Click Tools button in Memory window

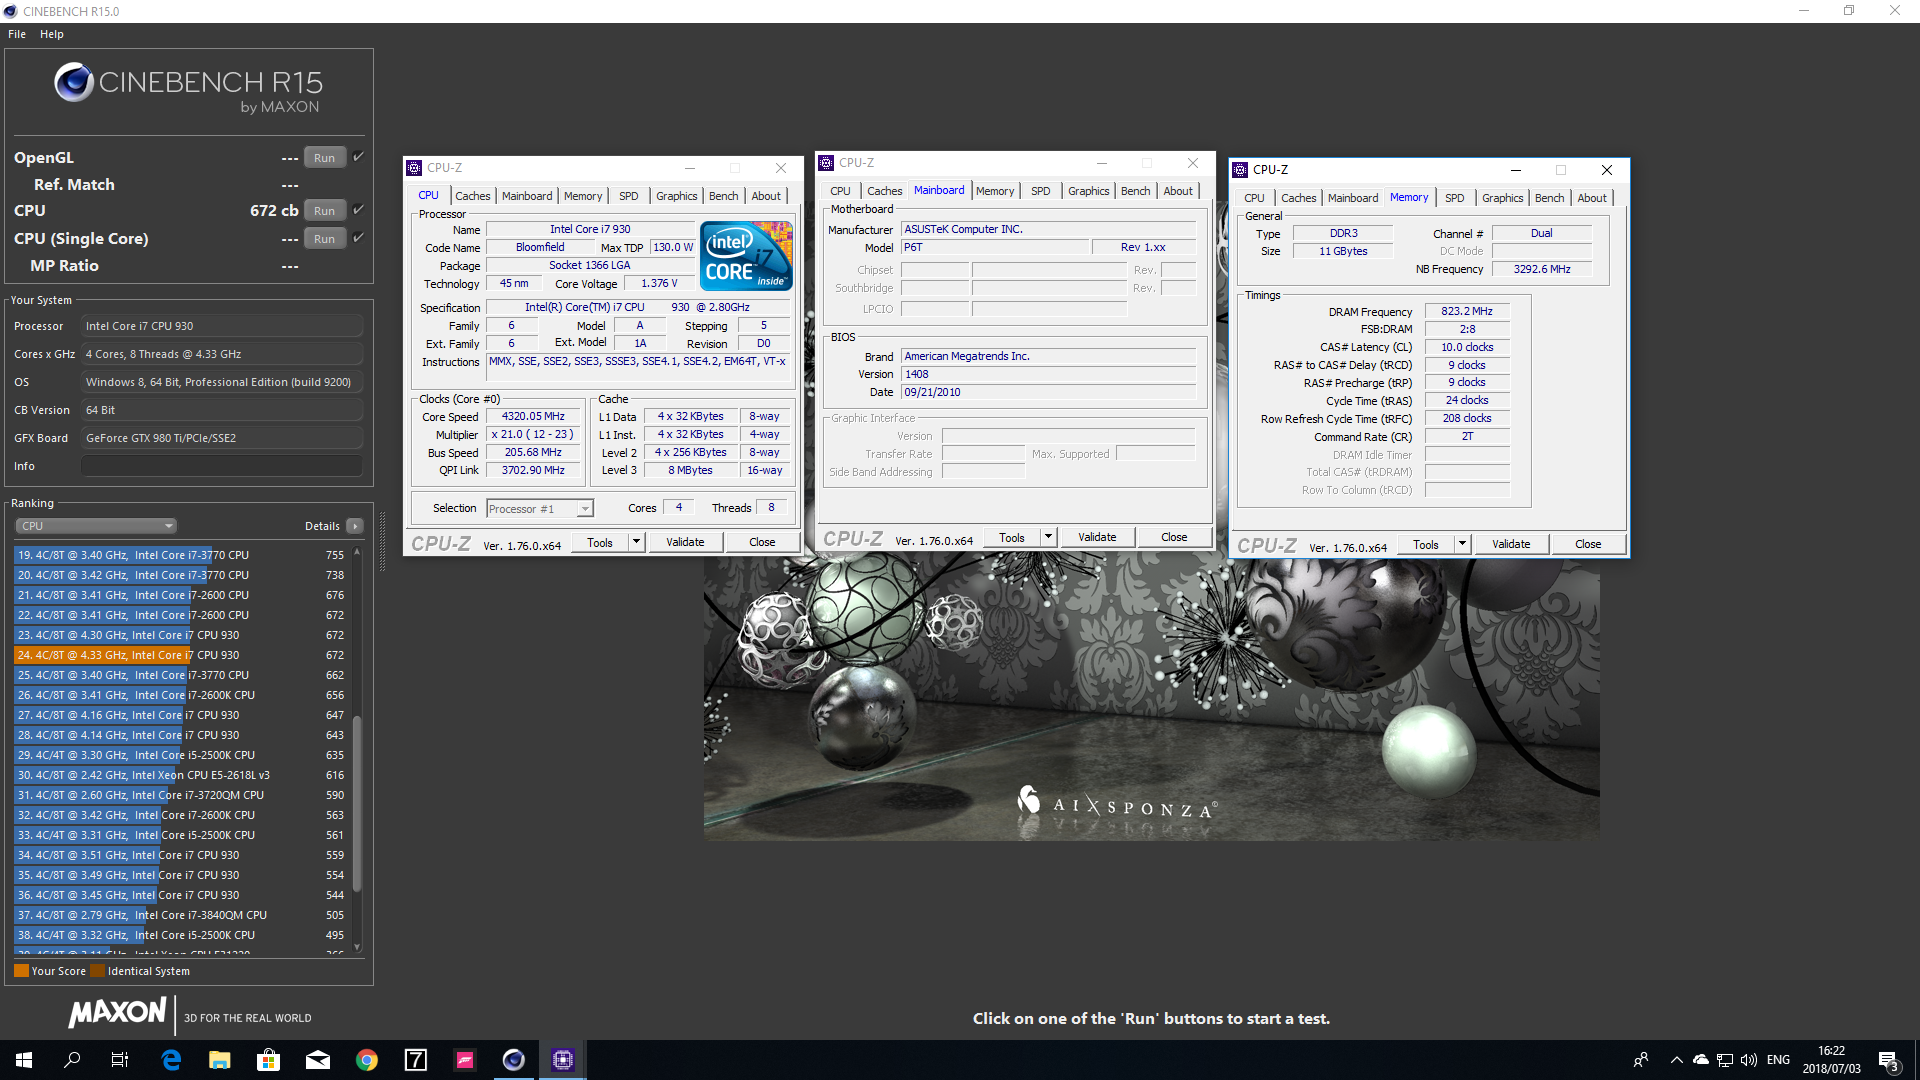pos(1426,544)
